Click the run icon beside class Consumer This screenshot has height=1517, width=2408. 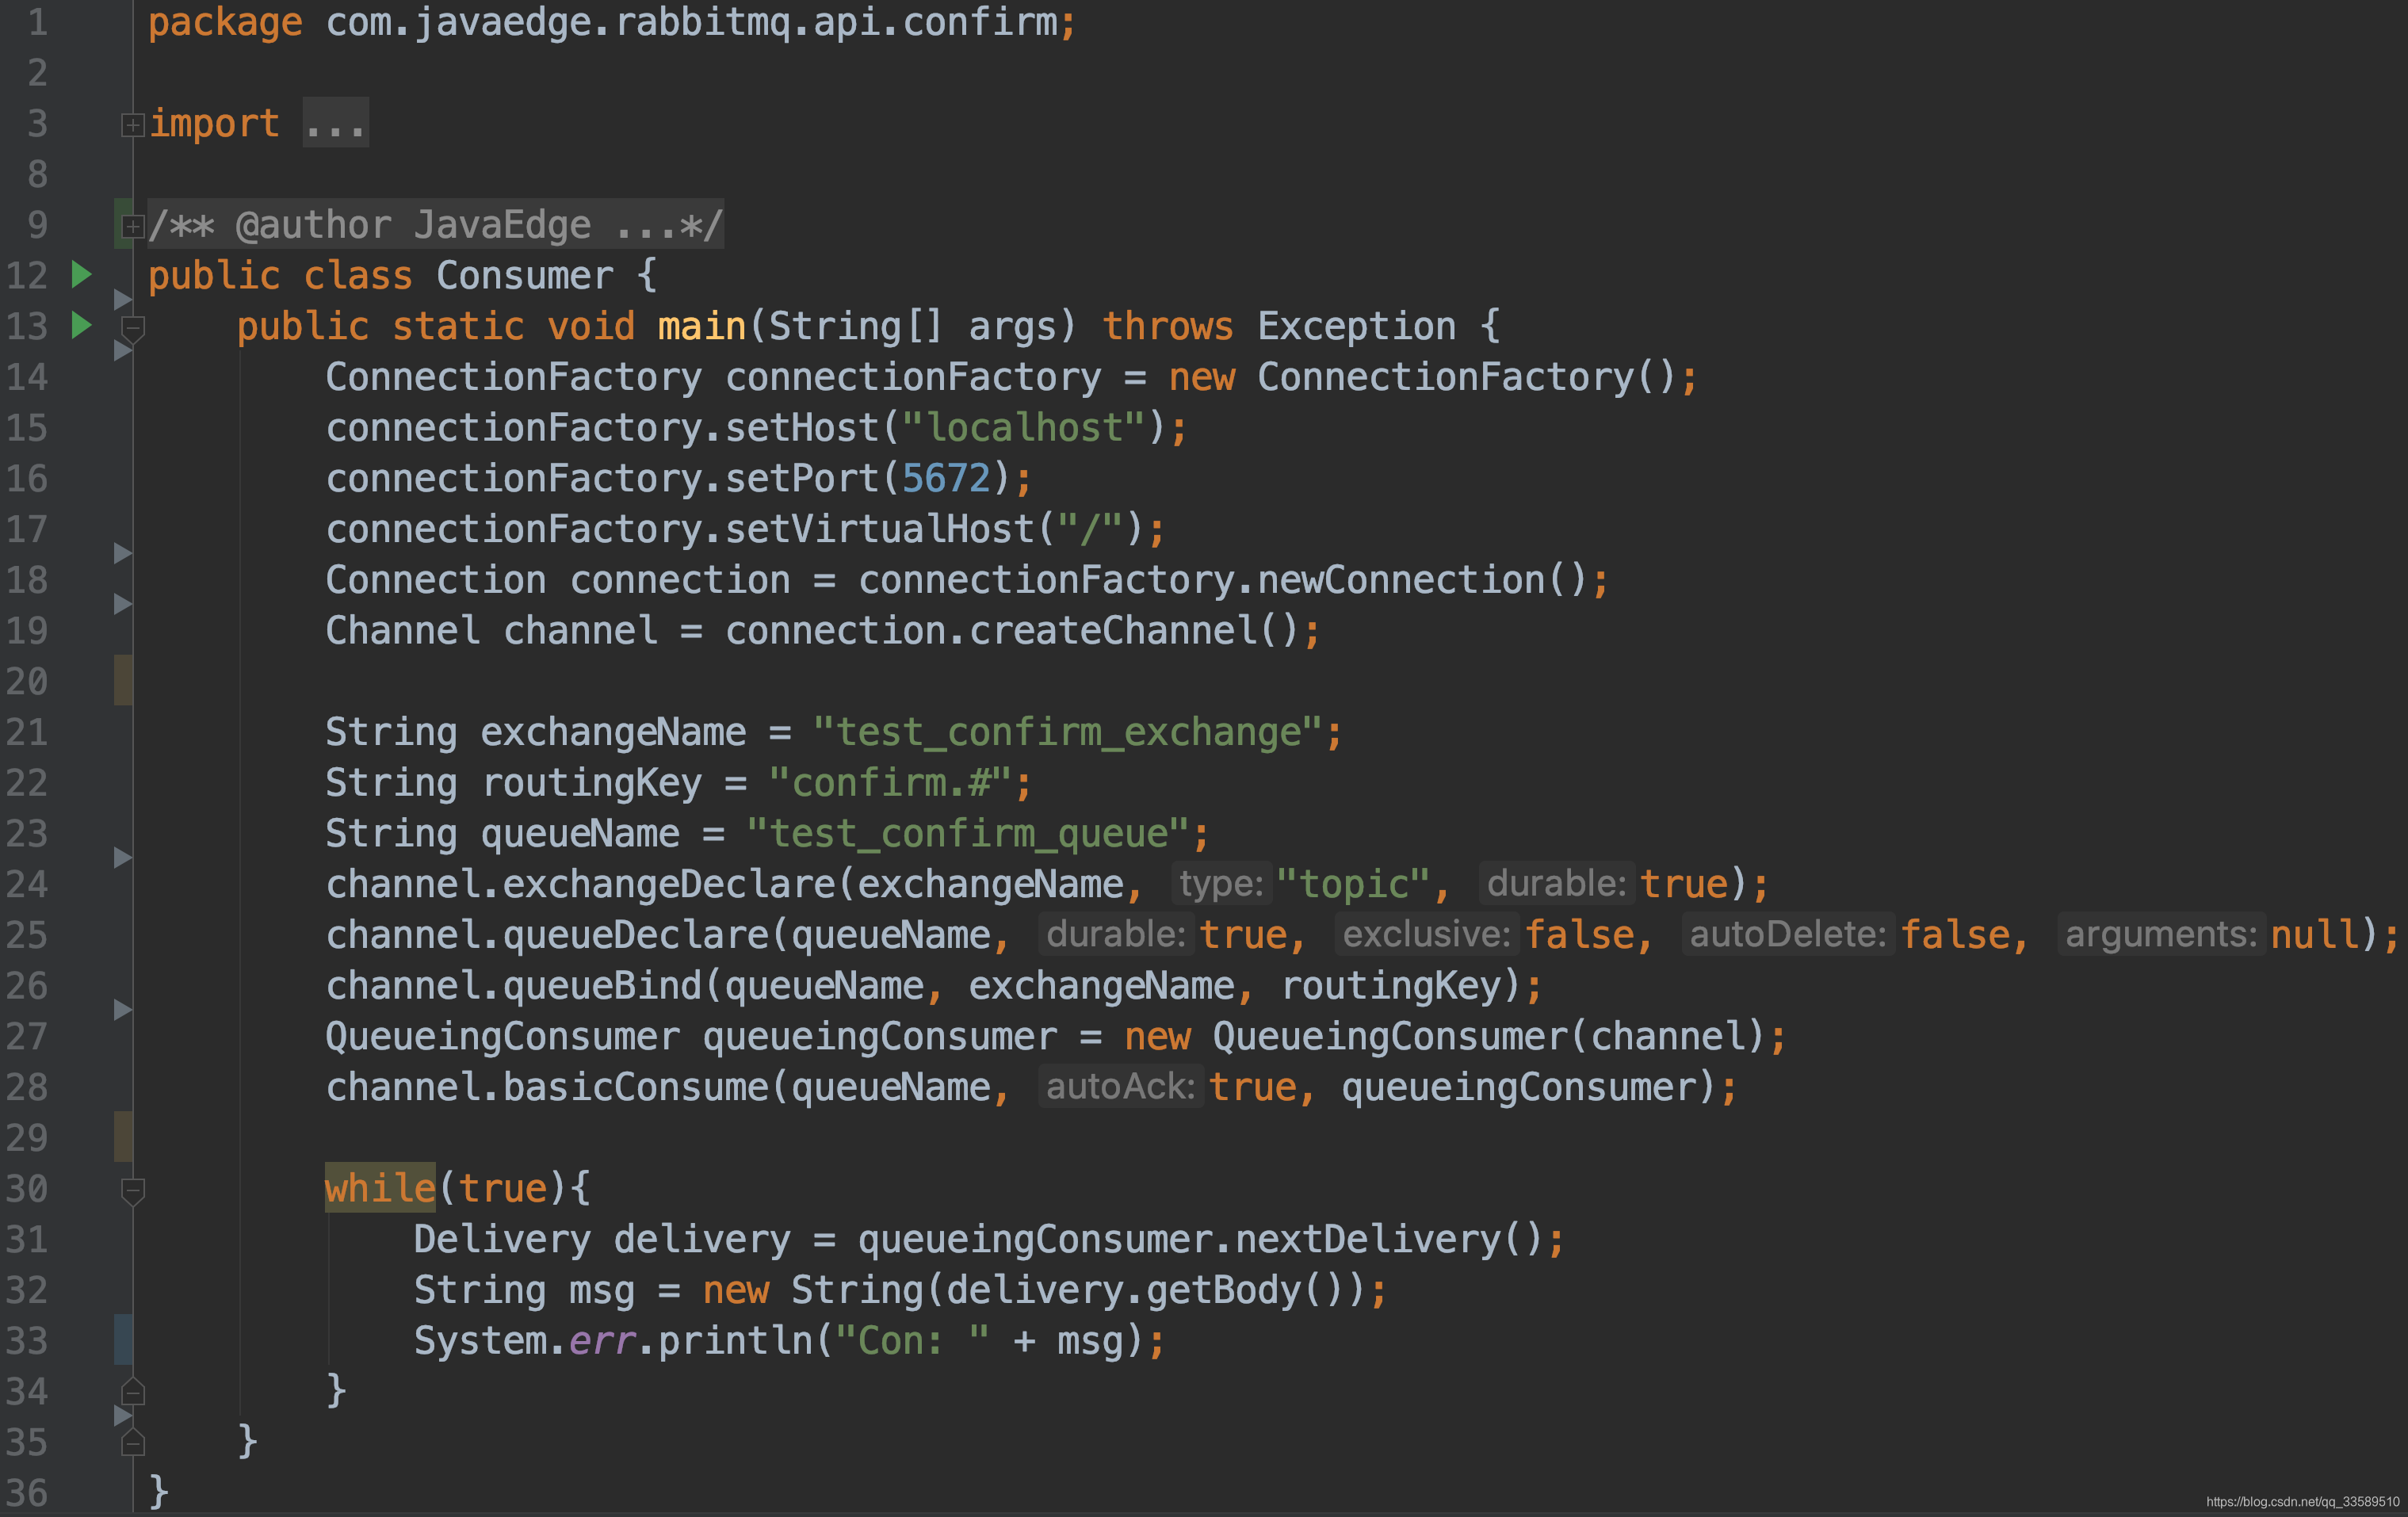point(82,274)
